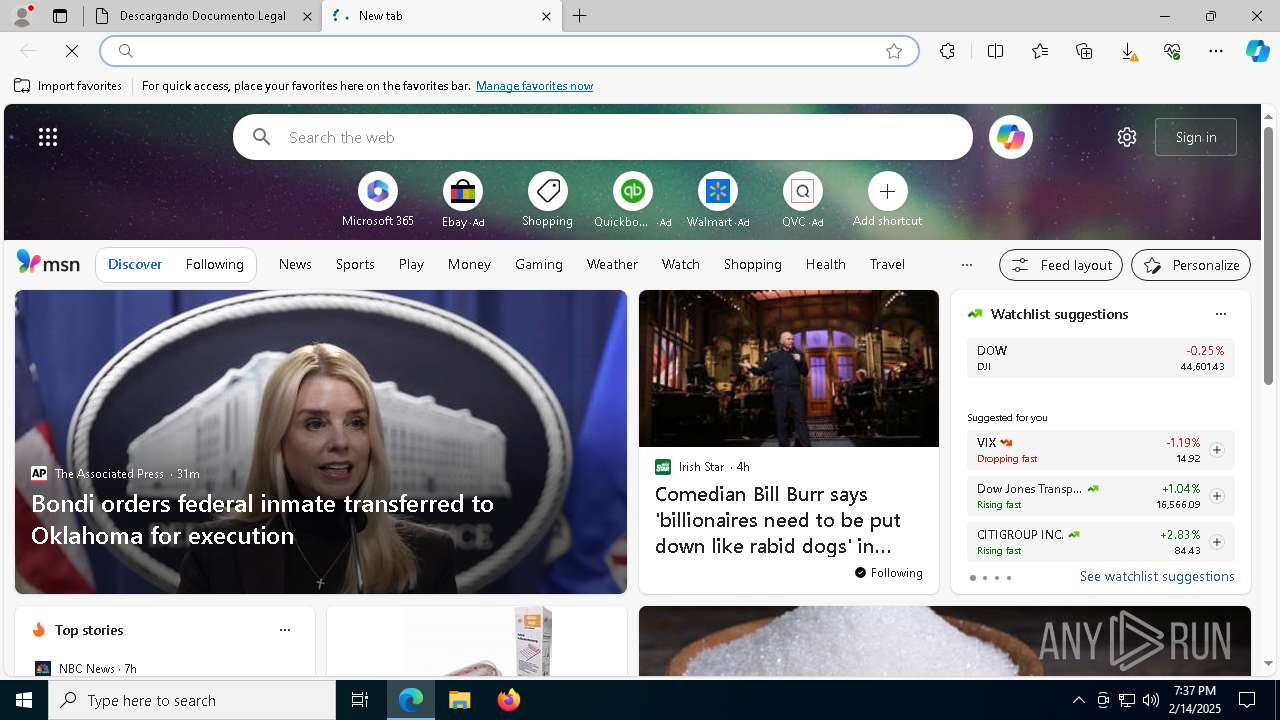Screen dimensions: 1280x720
Task: Open the Ebay shortcut
Action: pyautogui.click(x=463, y=200)
